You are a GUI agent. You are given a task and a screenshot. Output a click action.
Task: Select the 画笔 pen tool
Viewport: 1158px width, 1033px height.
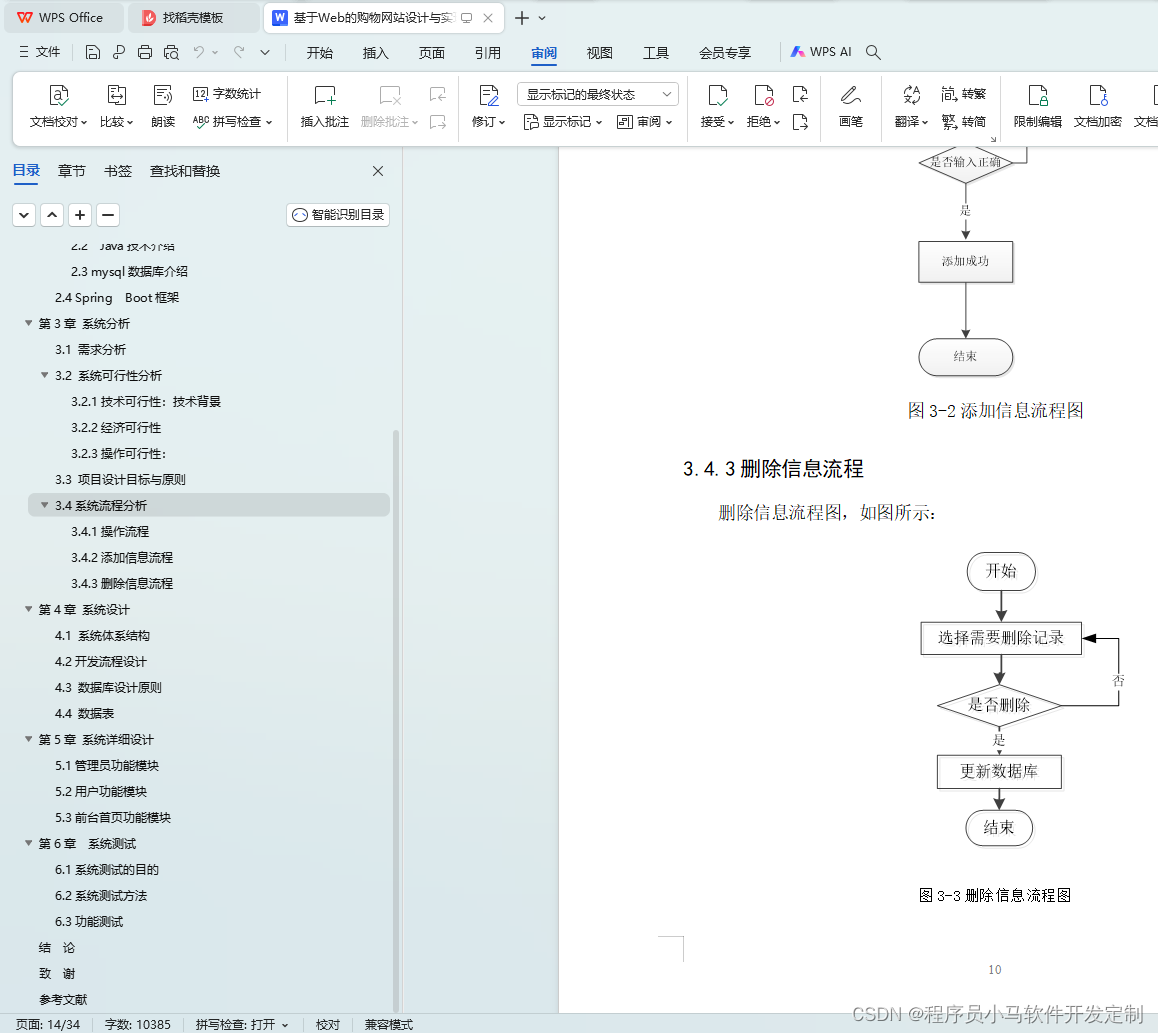851,106
